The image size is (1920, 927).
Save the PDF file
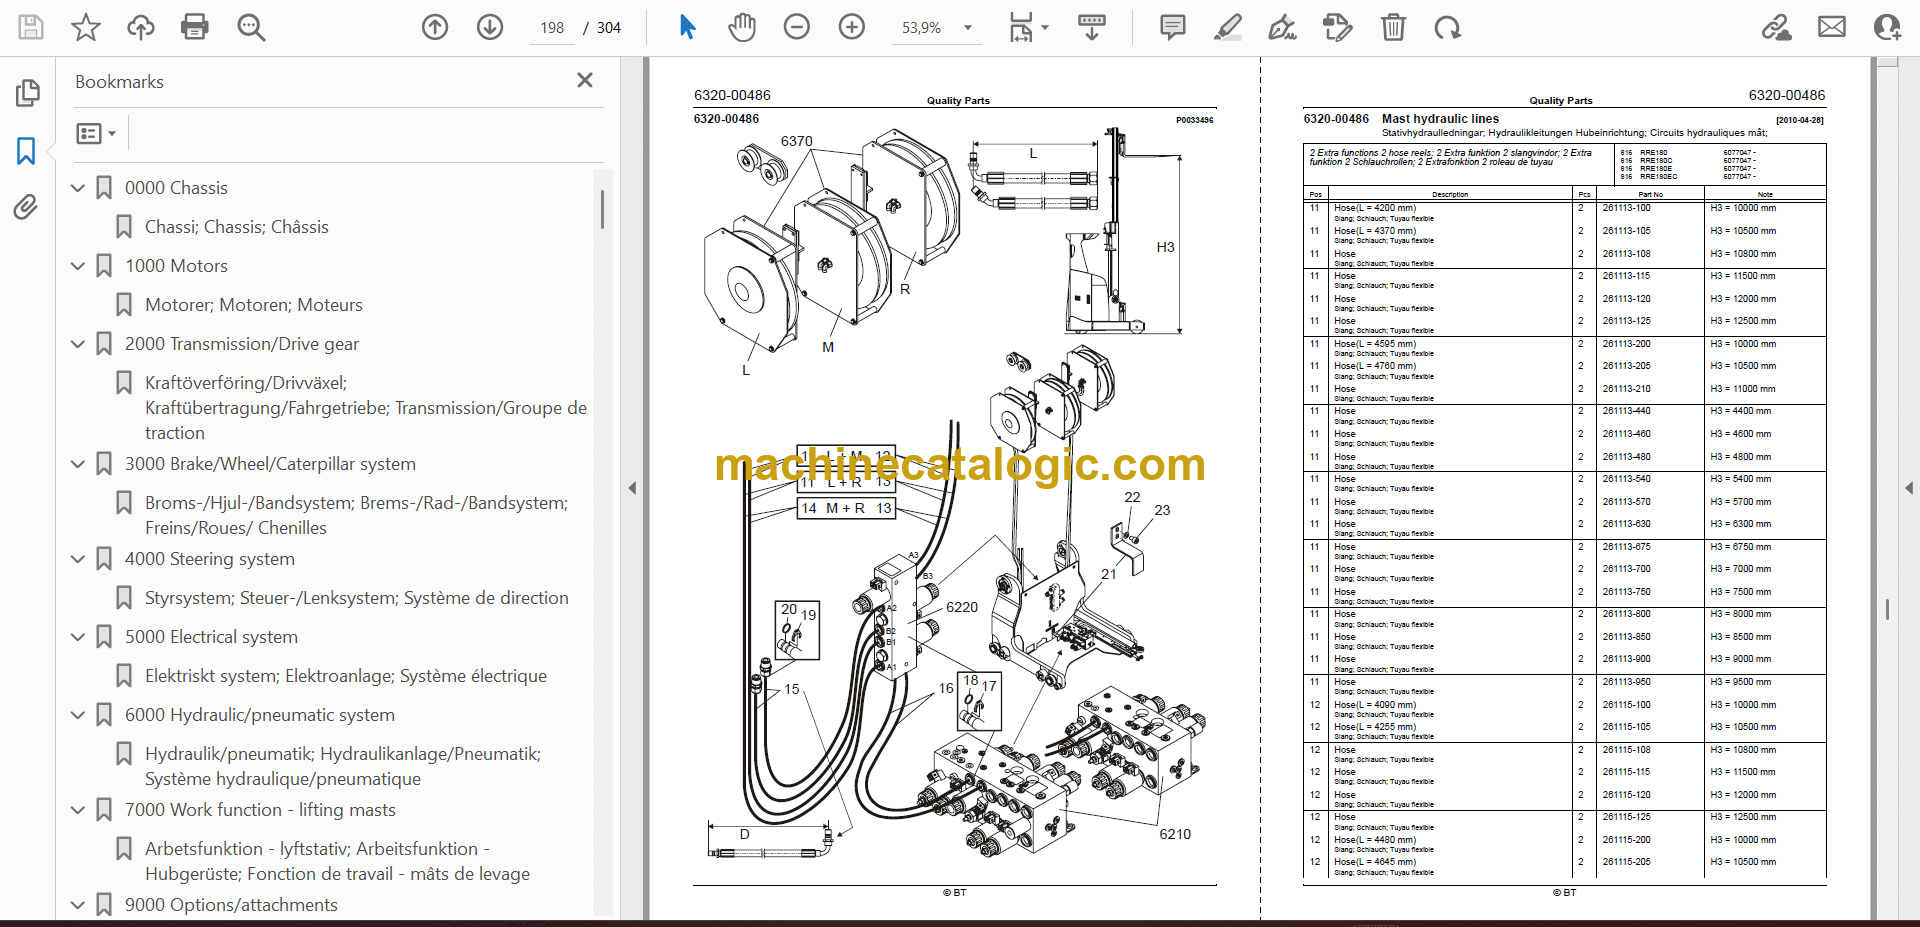pyautogui.click(x=31, y=27)
